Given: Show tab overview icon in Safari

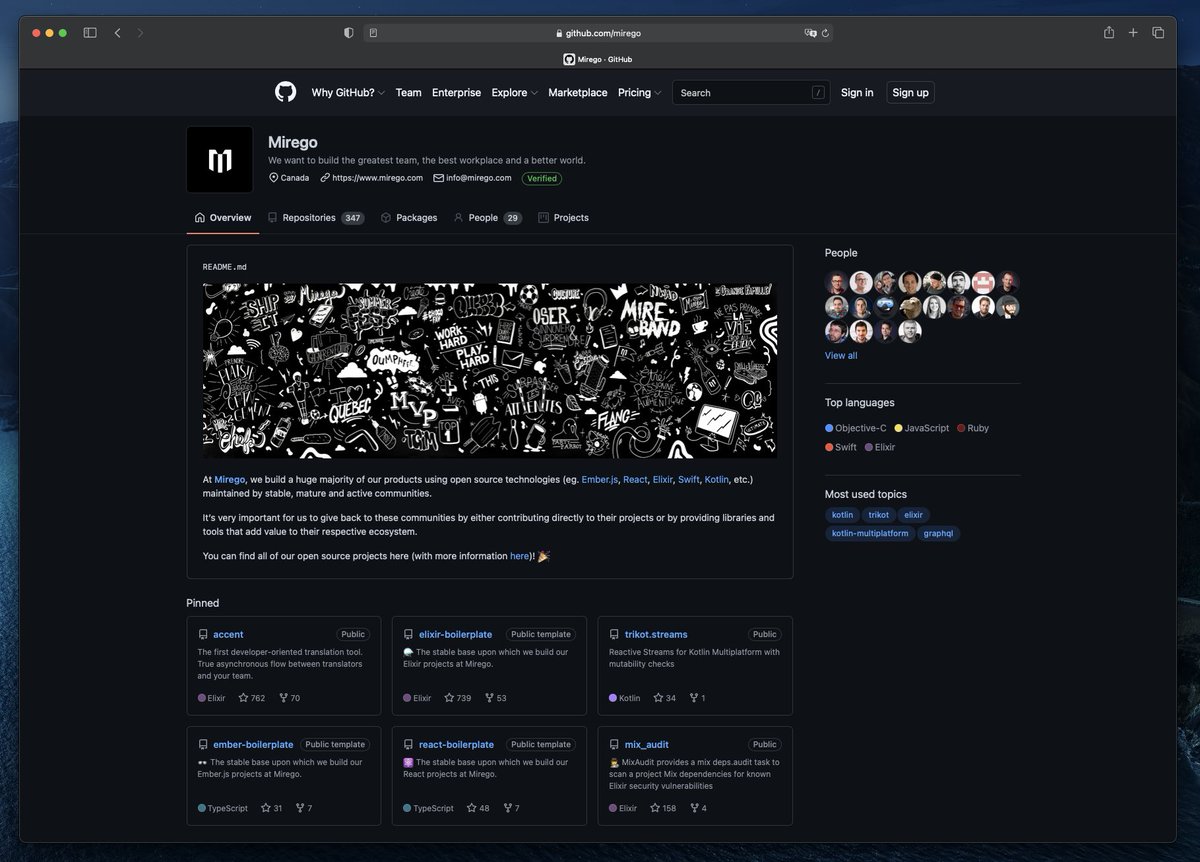Looking at the screenshot, I should click(1158, 33).
